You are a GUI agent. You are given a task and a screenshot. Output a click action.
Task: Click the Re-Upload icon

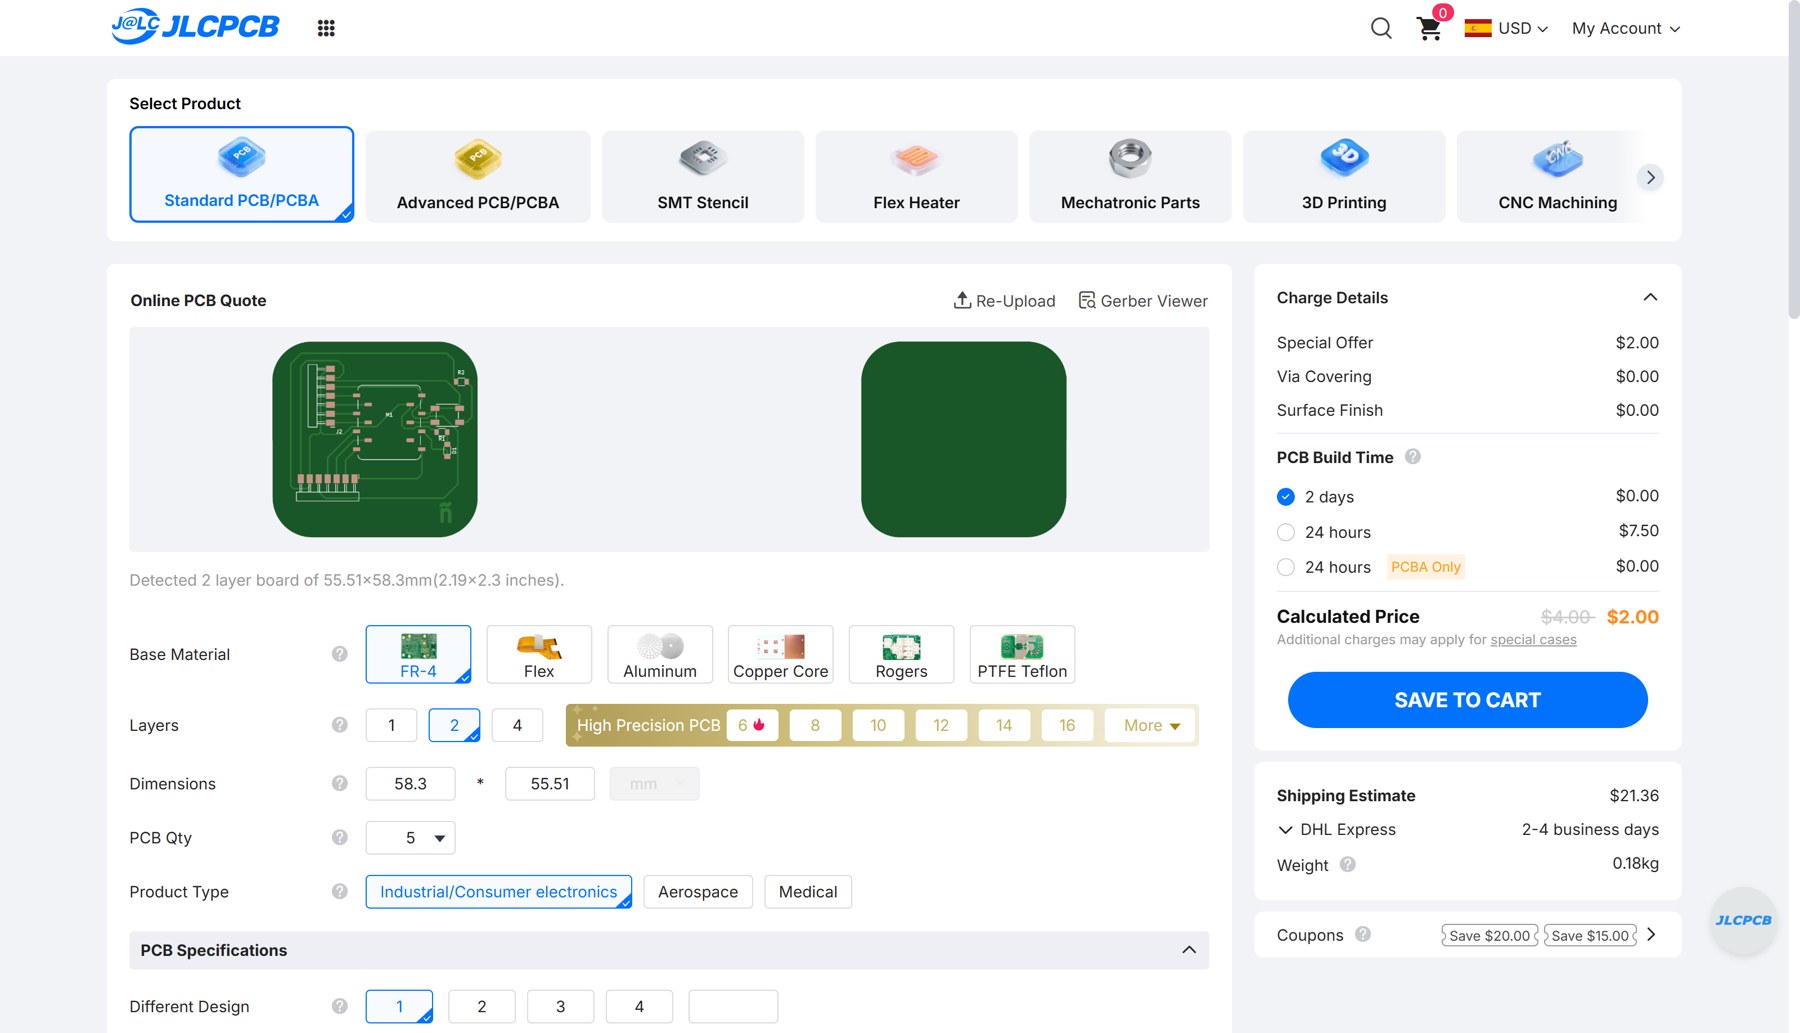click(x=962, y=300)
